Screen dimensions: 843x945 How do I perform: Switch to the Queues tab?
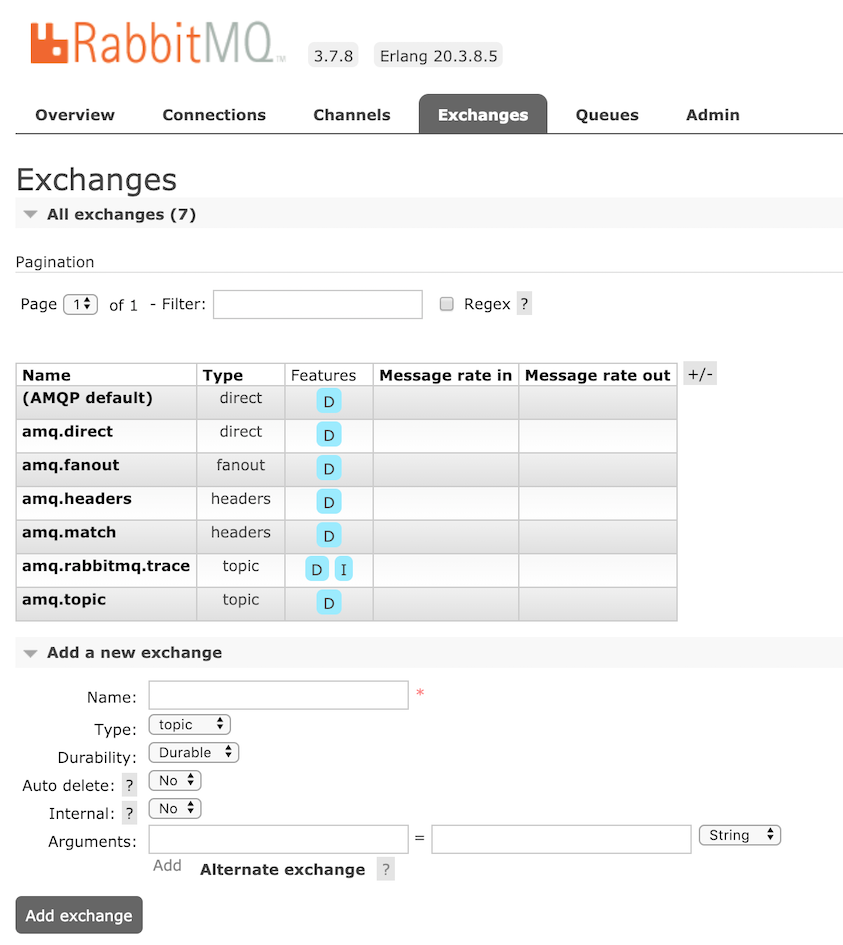tap(607, 115)
